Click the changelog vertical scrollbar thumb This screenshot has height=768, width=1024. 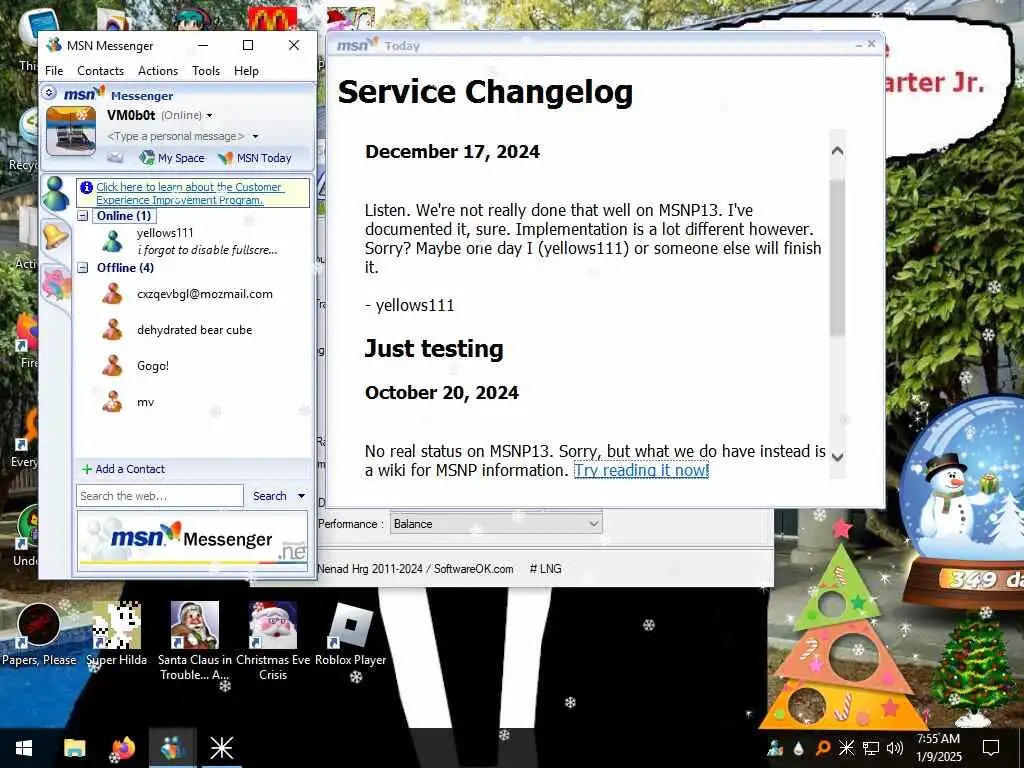tap(837, 258)
